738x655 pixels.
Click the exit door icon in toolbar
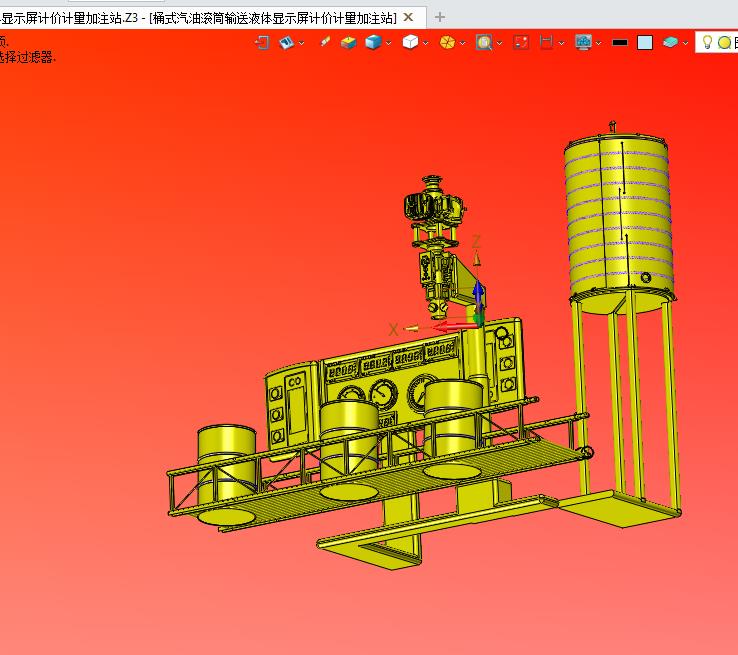262,43
